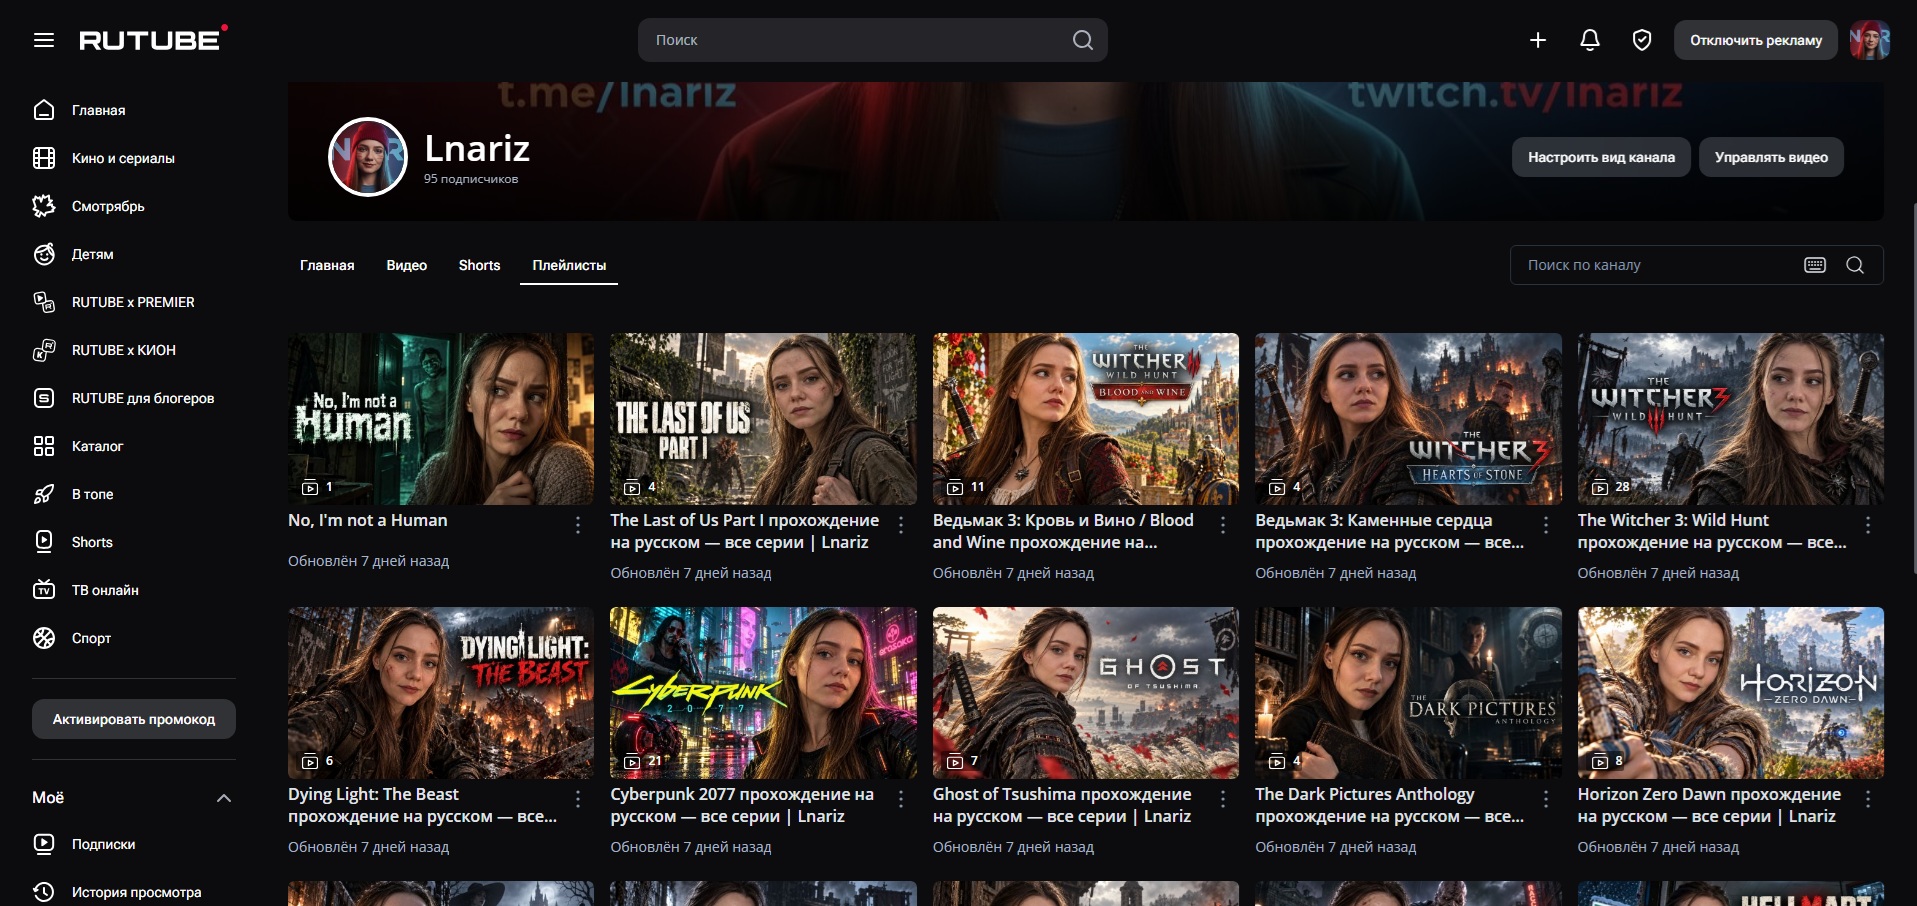Open the user profile avatar menu
Viewport: 1917px width, 906px height.
pos(1869,40)
